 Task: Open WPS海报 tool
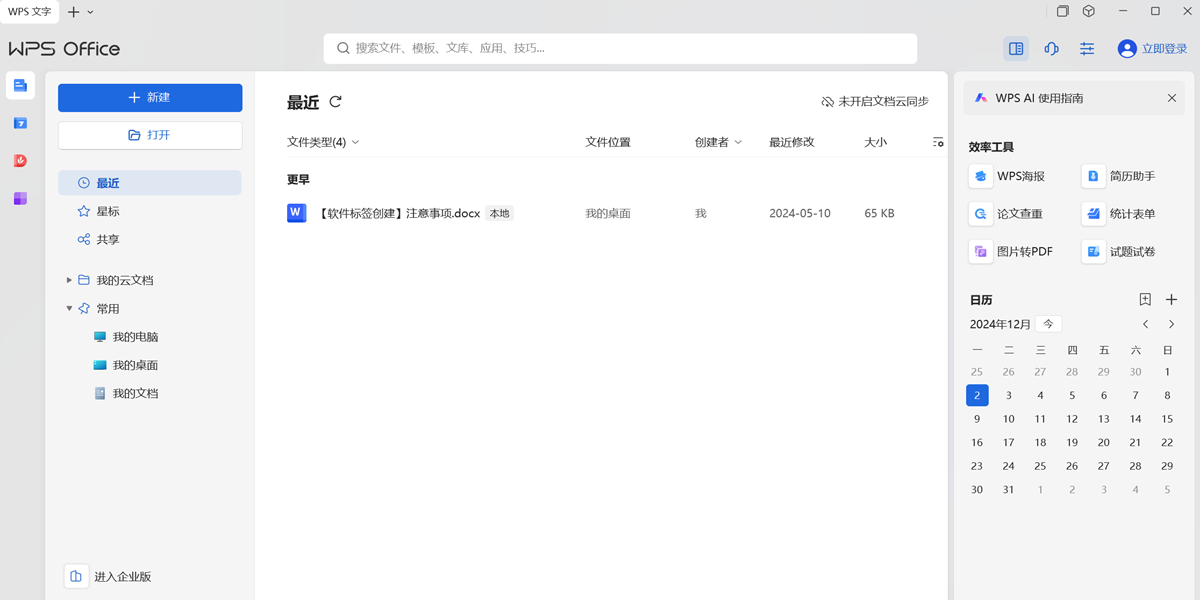click(x=1008, y=176)
